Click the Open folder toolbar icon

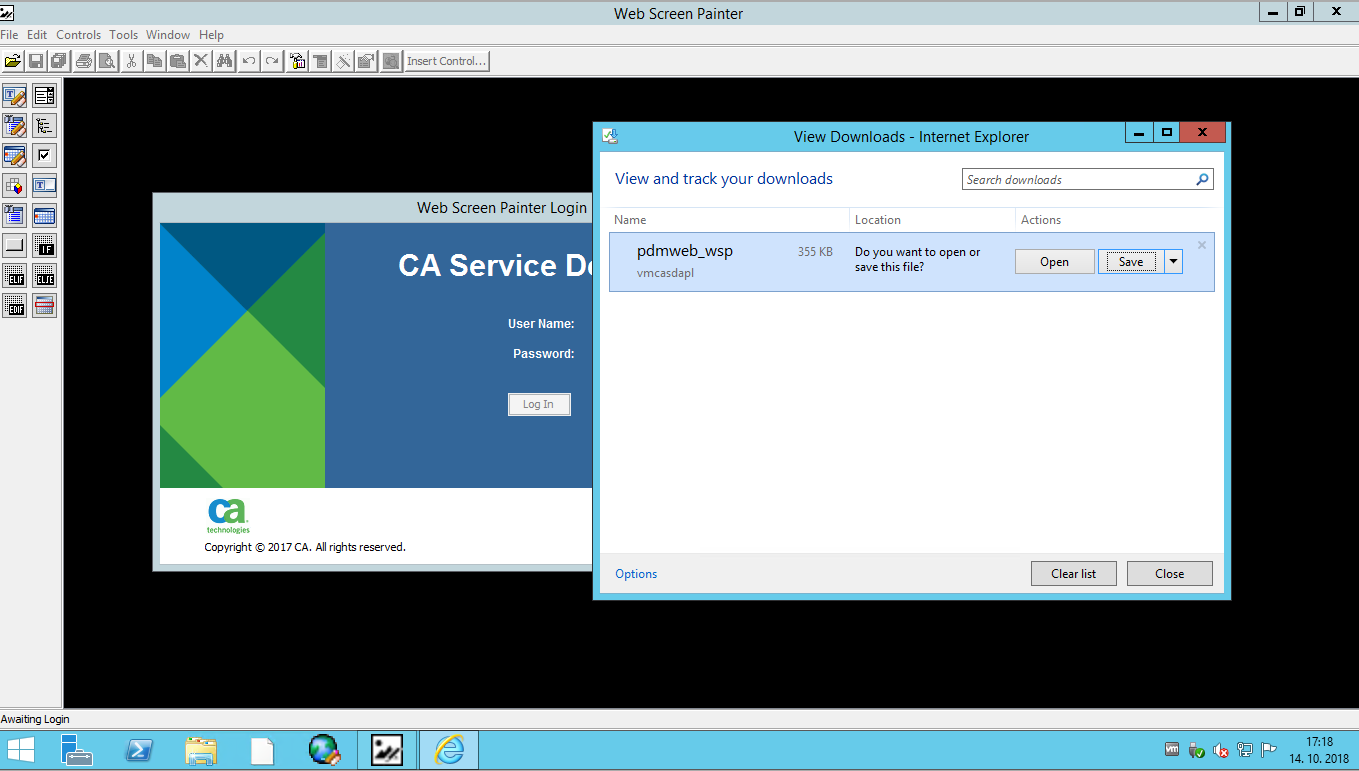coord(13,61)
